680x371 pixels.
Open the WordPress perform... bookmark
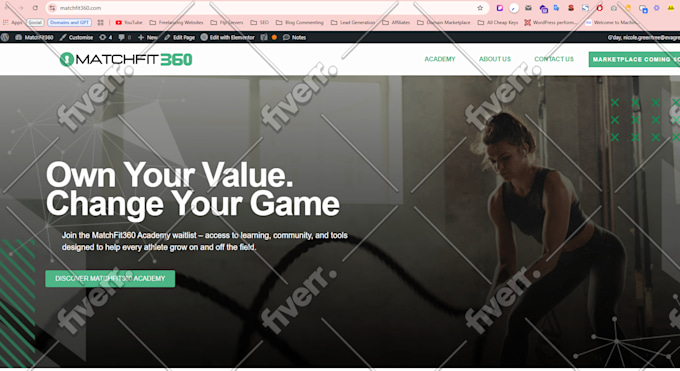(x=551, y=22)
